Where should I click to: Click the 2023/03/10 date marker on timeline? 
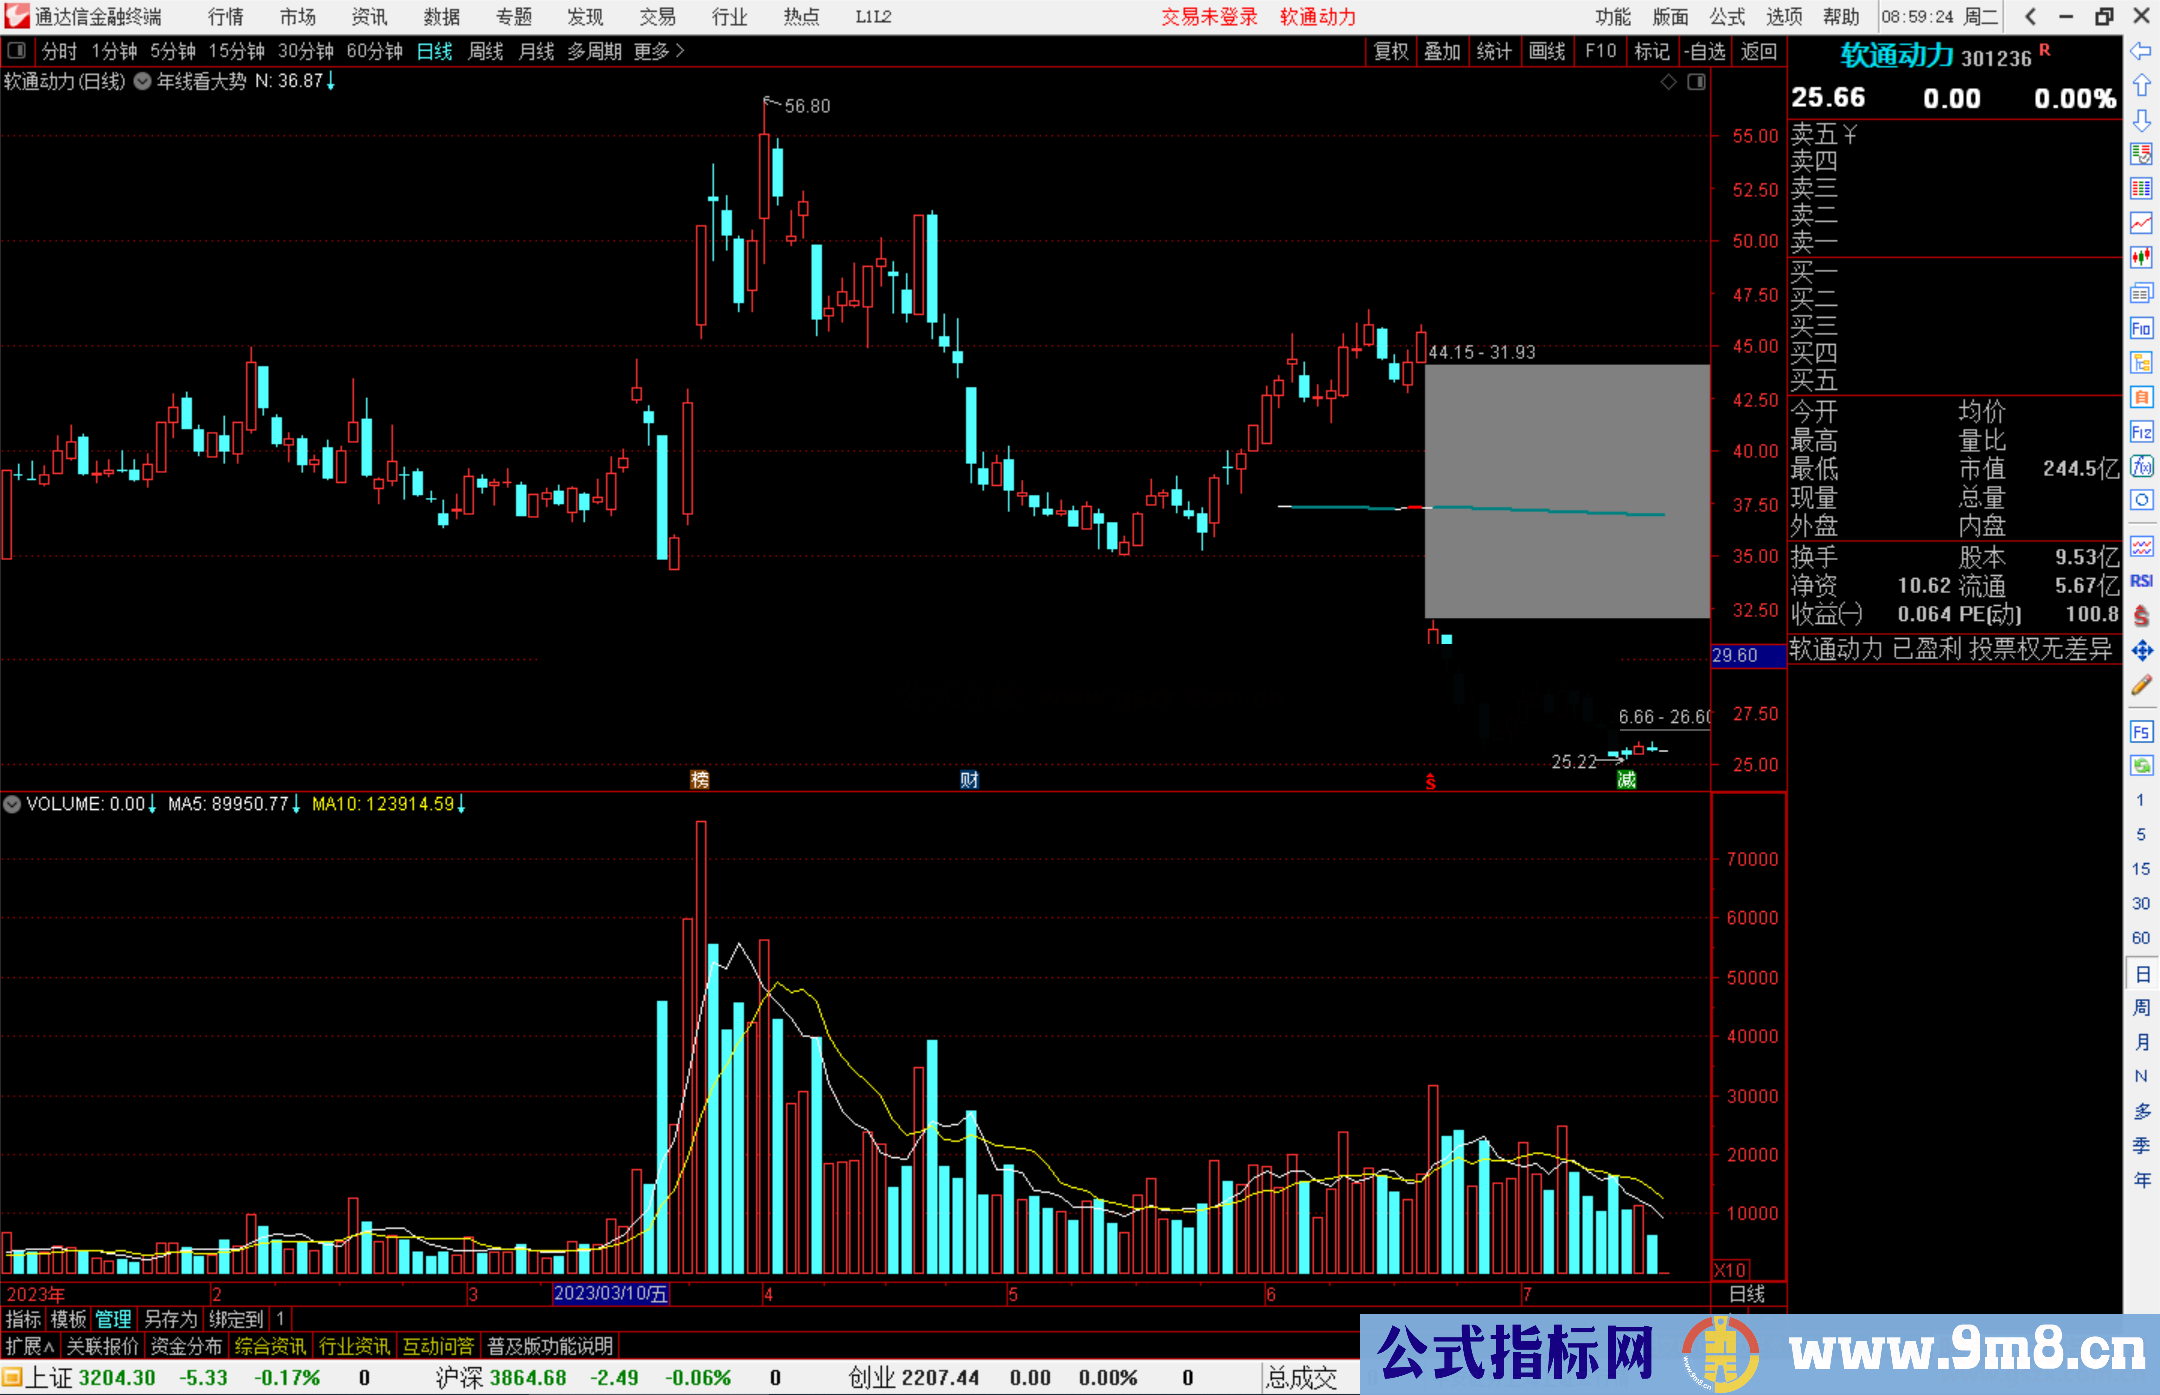click(610, 1293)
